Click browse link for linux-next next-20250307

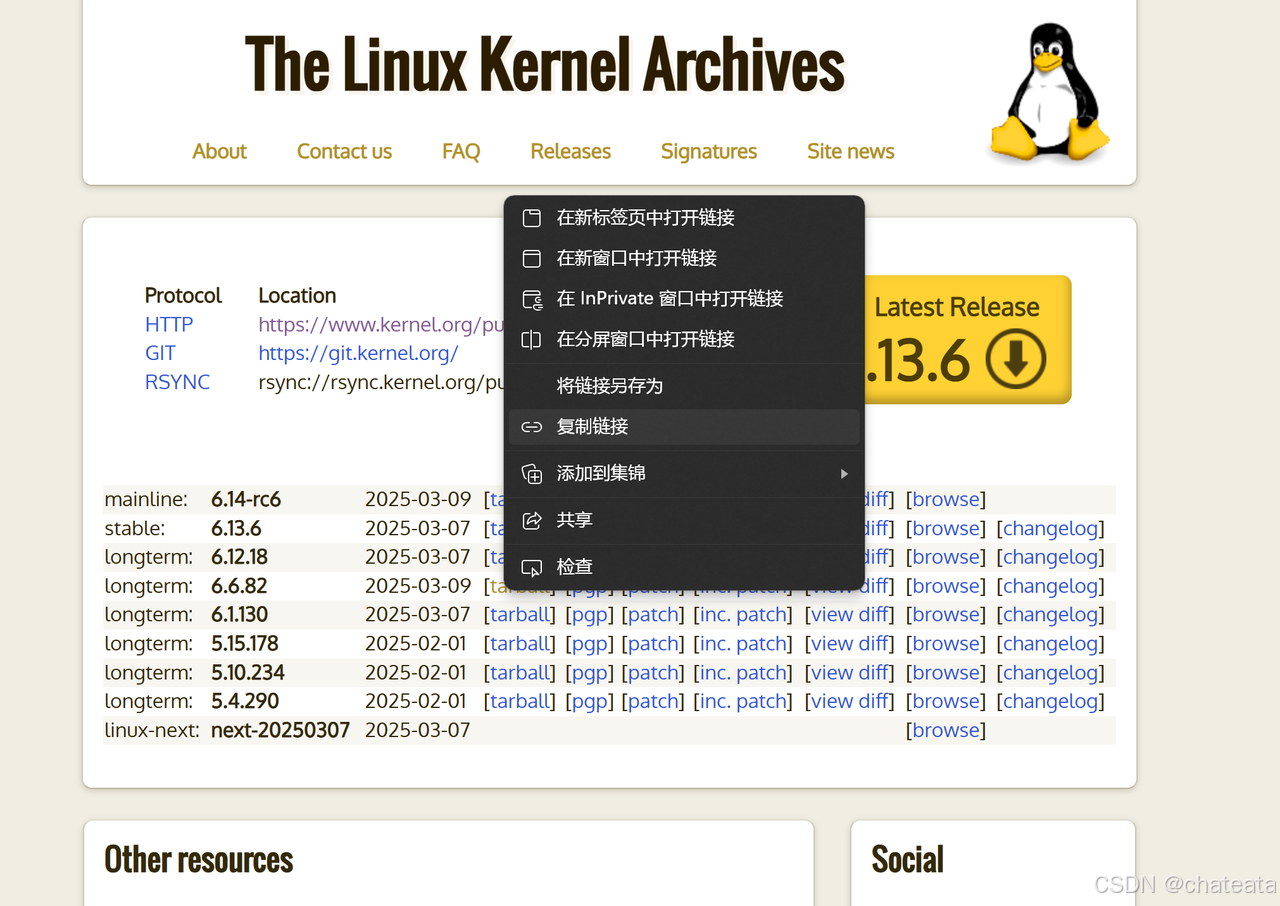(946, 731)
